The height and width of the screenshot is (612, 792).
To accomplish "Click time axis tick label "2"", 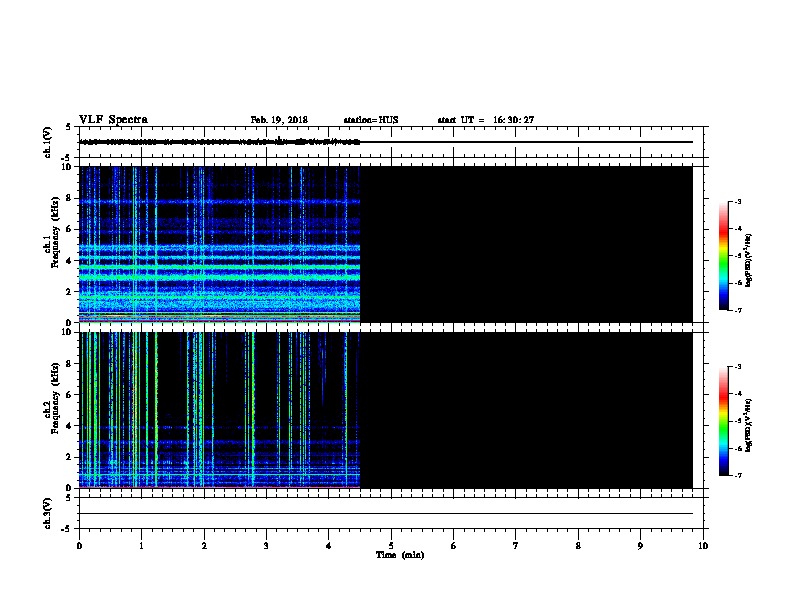I will click(x=204, y=545).
